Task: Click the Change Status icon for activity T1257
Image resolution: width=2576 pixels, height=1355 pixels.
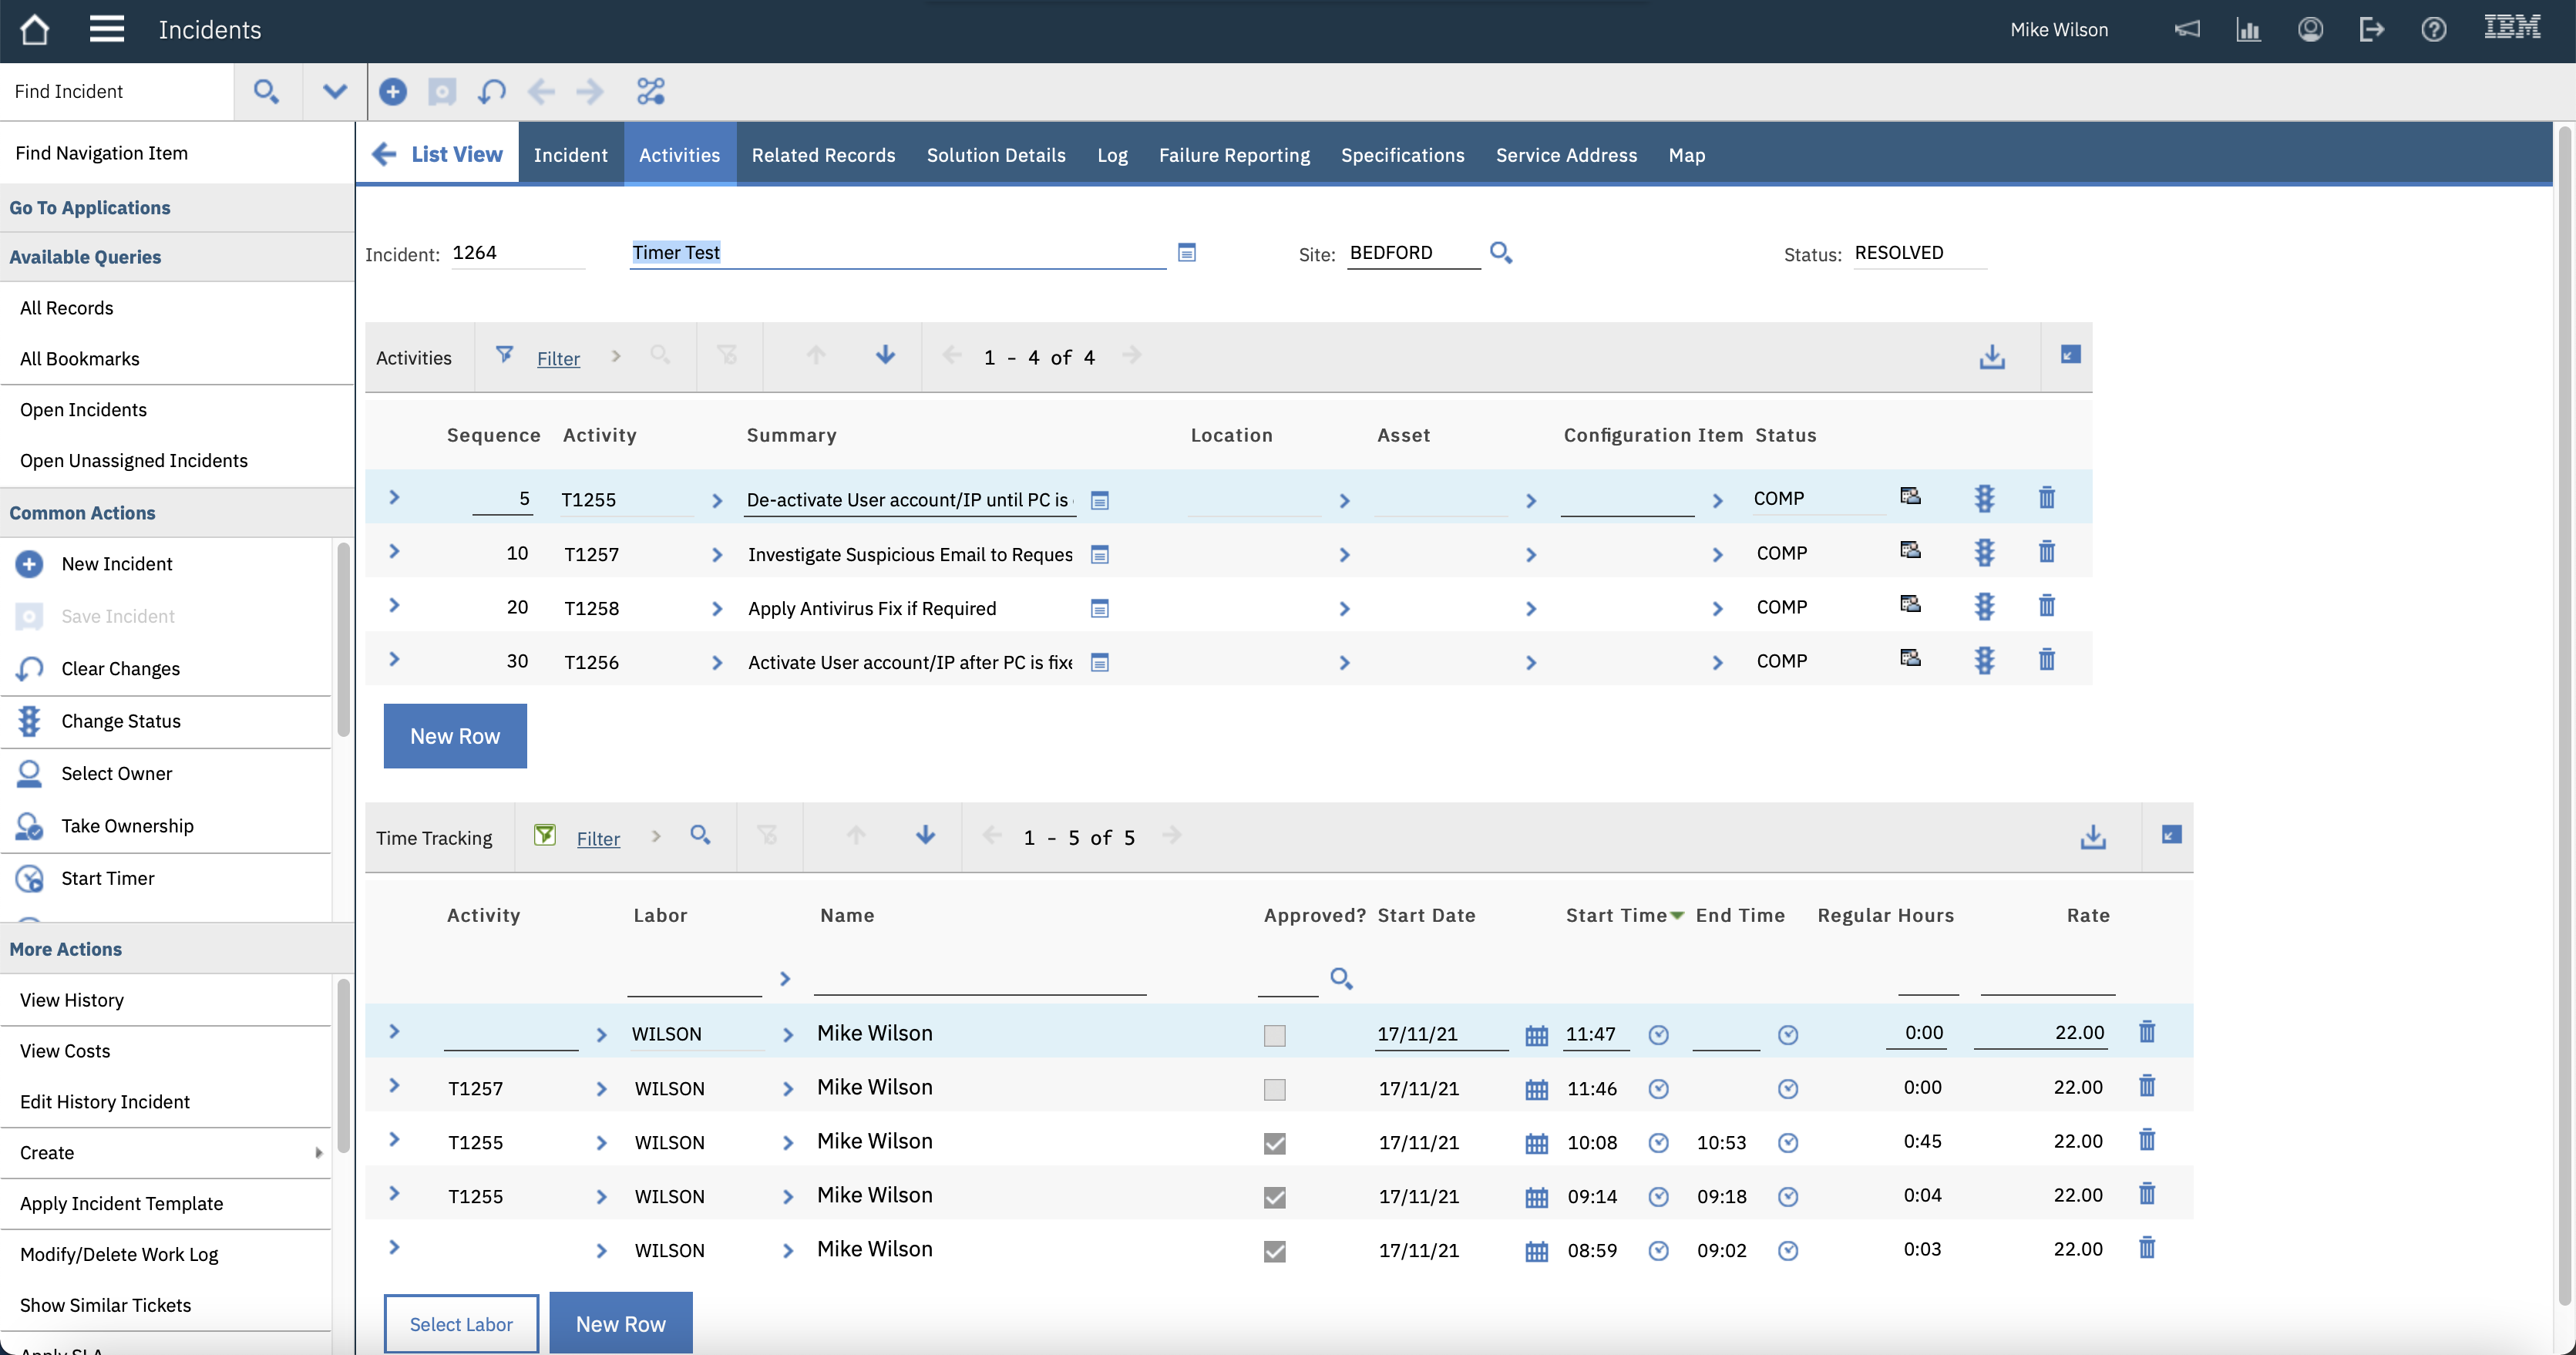Action: click(1985, 553)
